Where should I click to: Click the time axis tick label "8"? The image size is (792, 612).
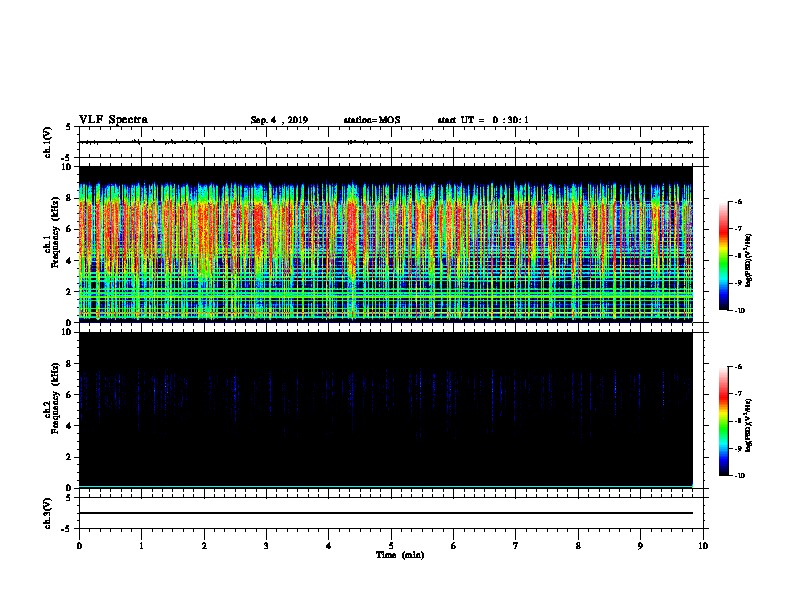pos(578,546)
